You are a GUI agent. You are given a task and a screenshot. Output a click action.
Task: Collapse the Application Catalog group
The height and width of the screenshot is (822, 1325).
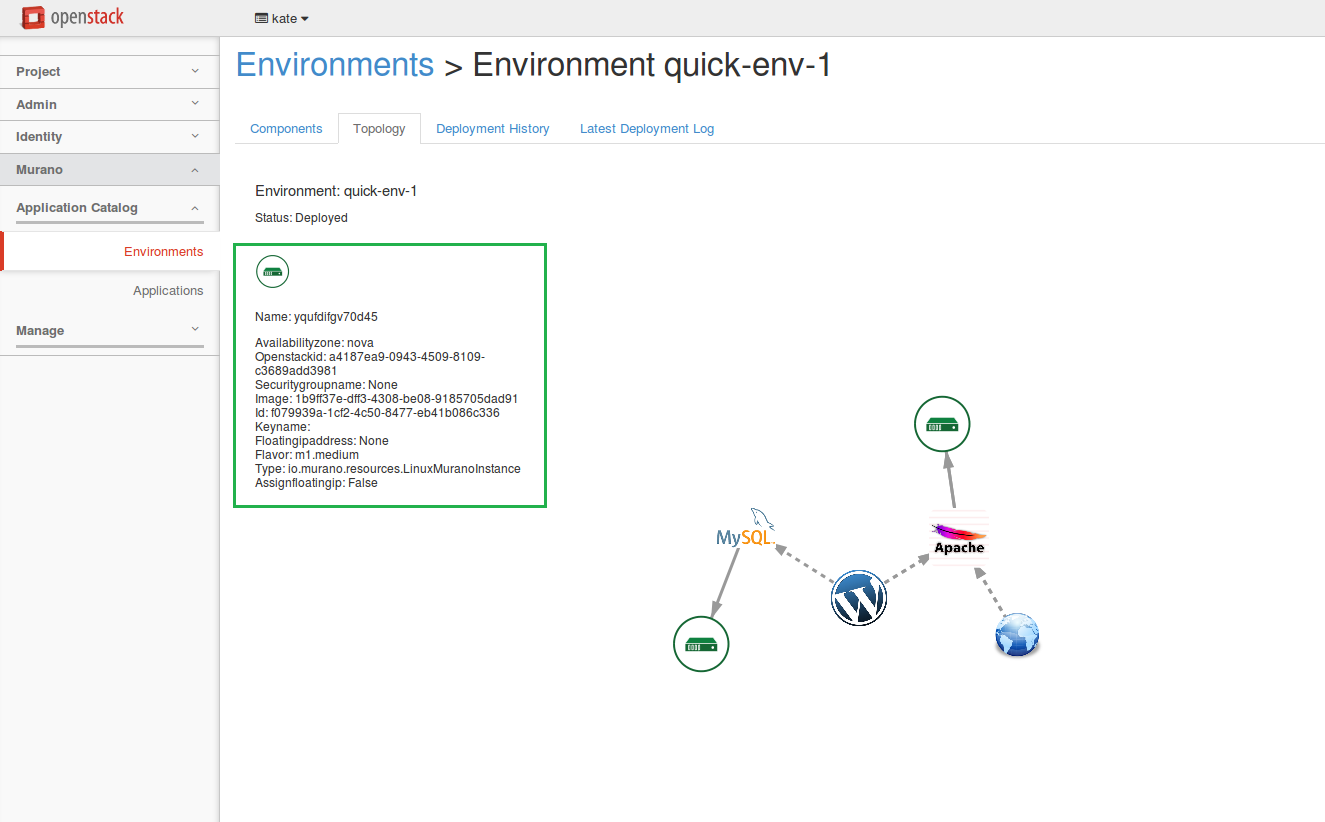click(109, 208)
